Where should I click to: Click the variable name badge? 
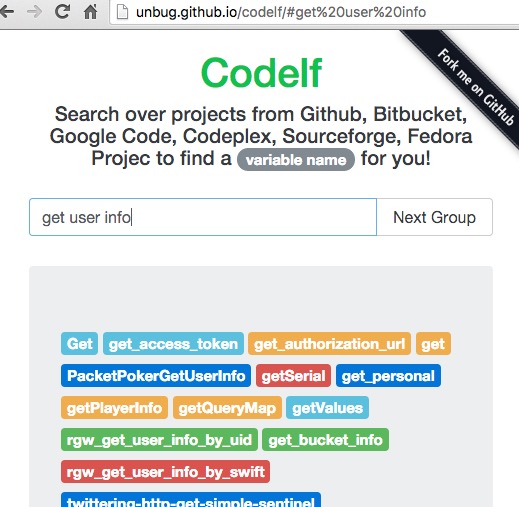(x=296, y=160)
